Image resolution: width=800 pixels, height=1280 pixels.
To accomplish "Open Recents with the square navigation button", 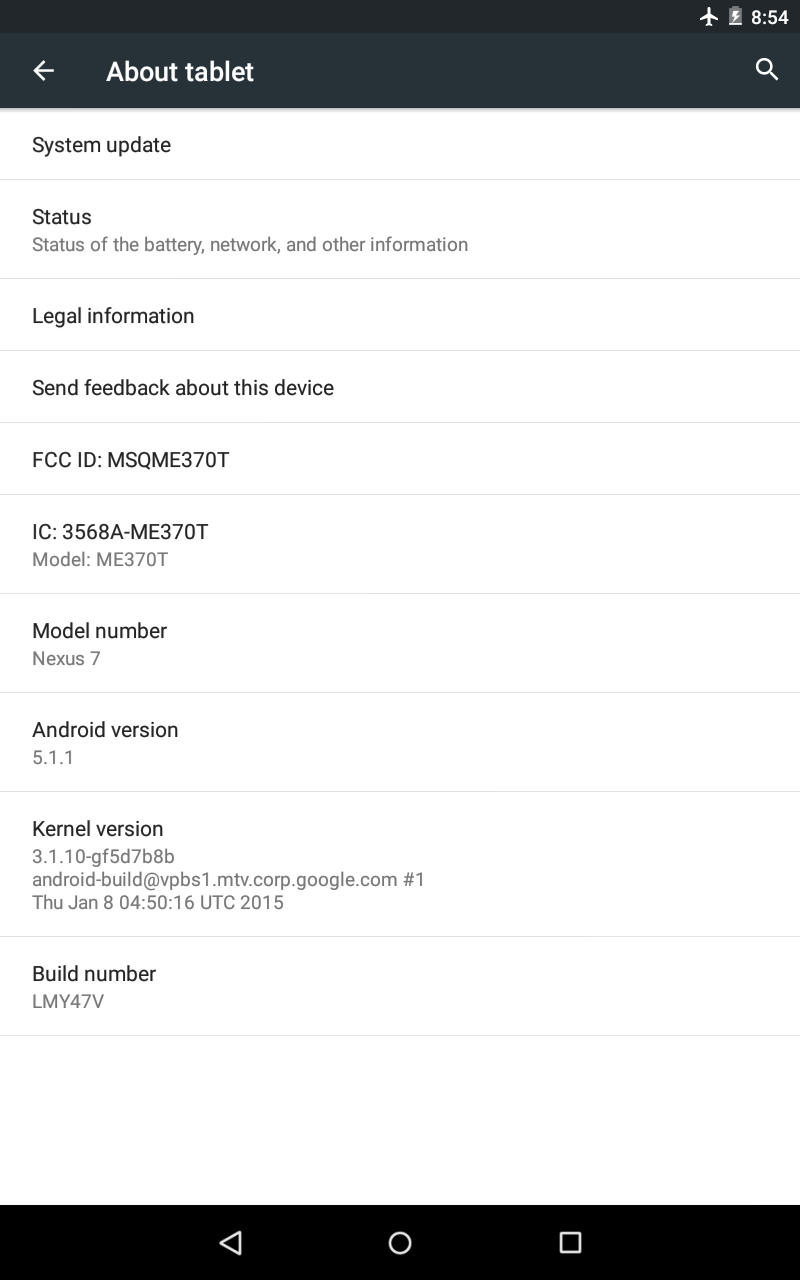I will (x=569, y=1242).
